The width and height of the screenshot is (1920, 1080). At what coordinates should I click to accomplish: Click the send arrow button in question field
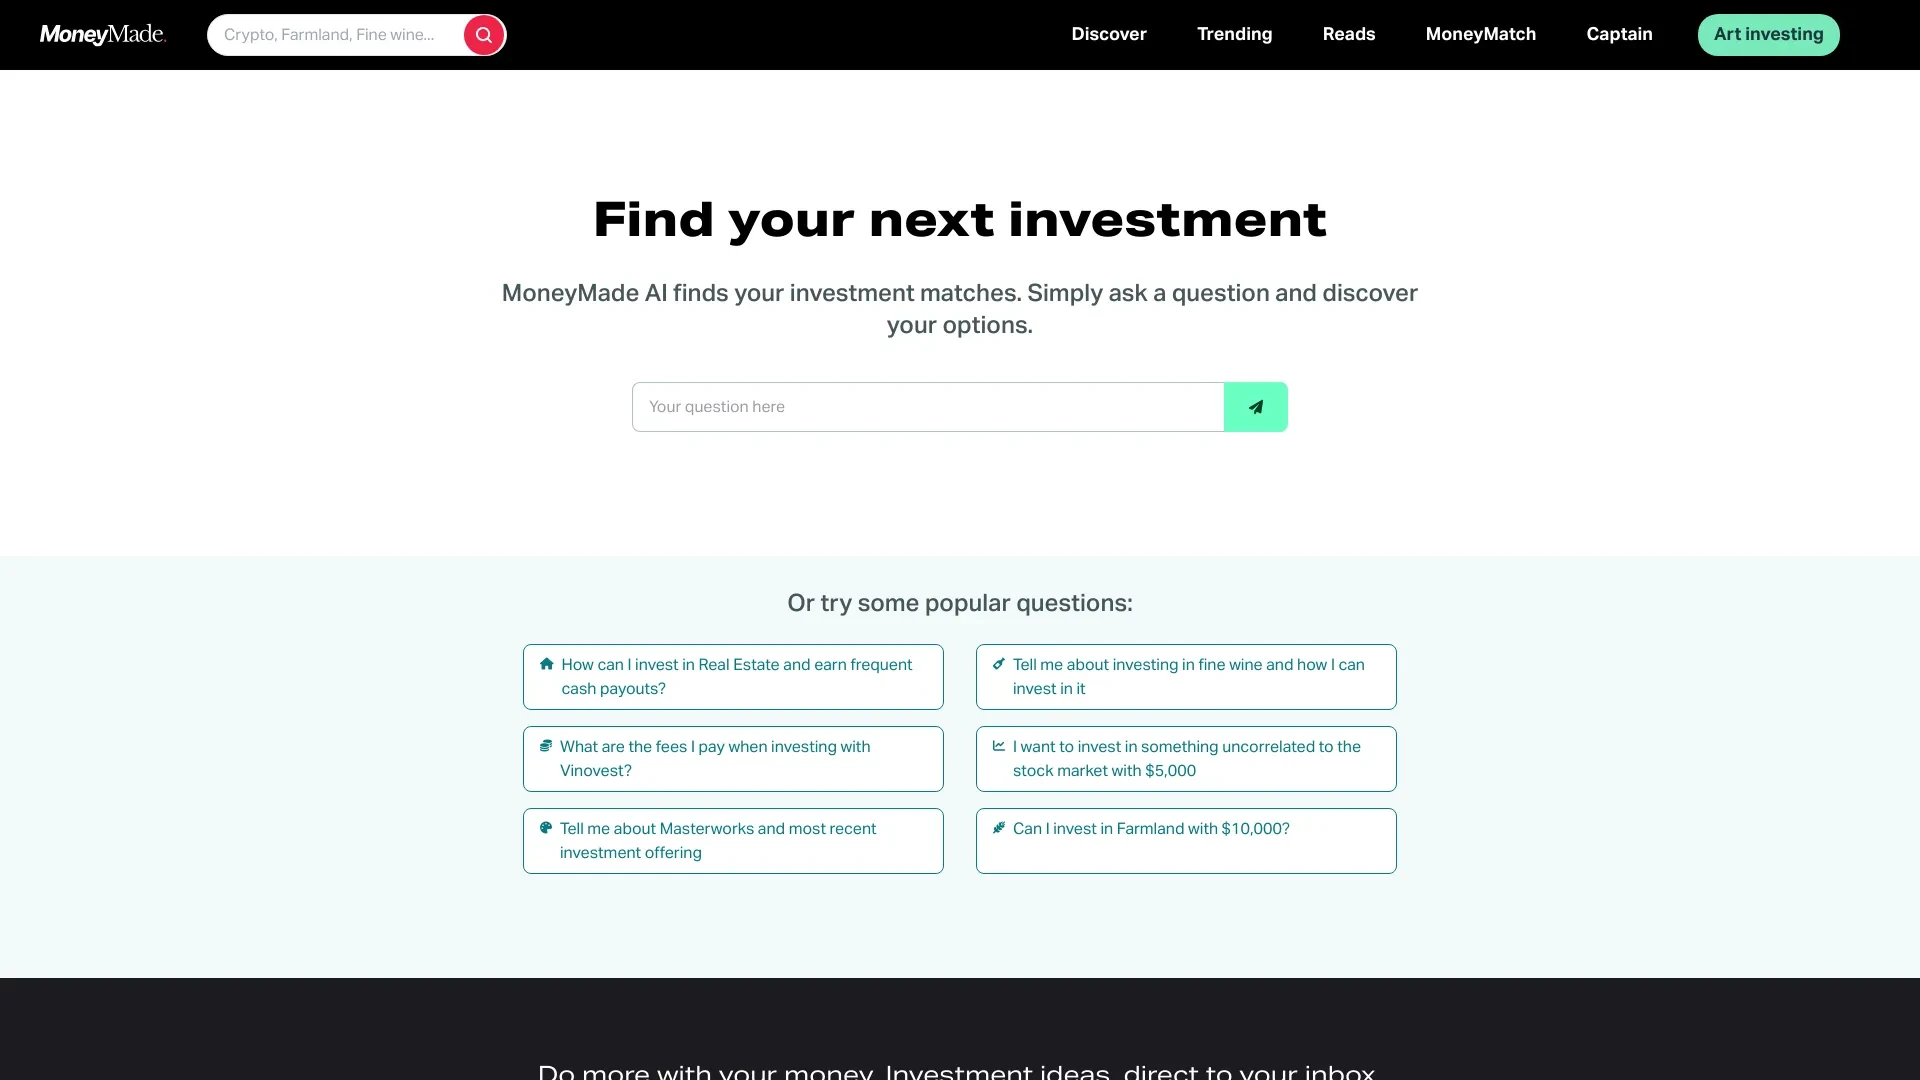tap(1255, 406)
